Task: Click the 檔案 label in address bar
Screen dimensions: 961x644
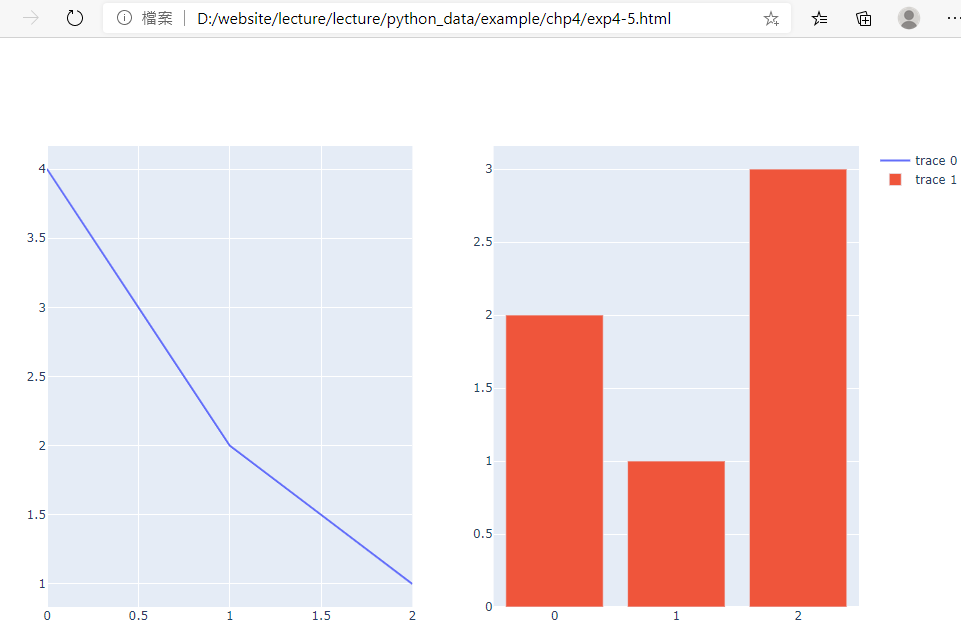Action: 157,19
